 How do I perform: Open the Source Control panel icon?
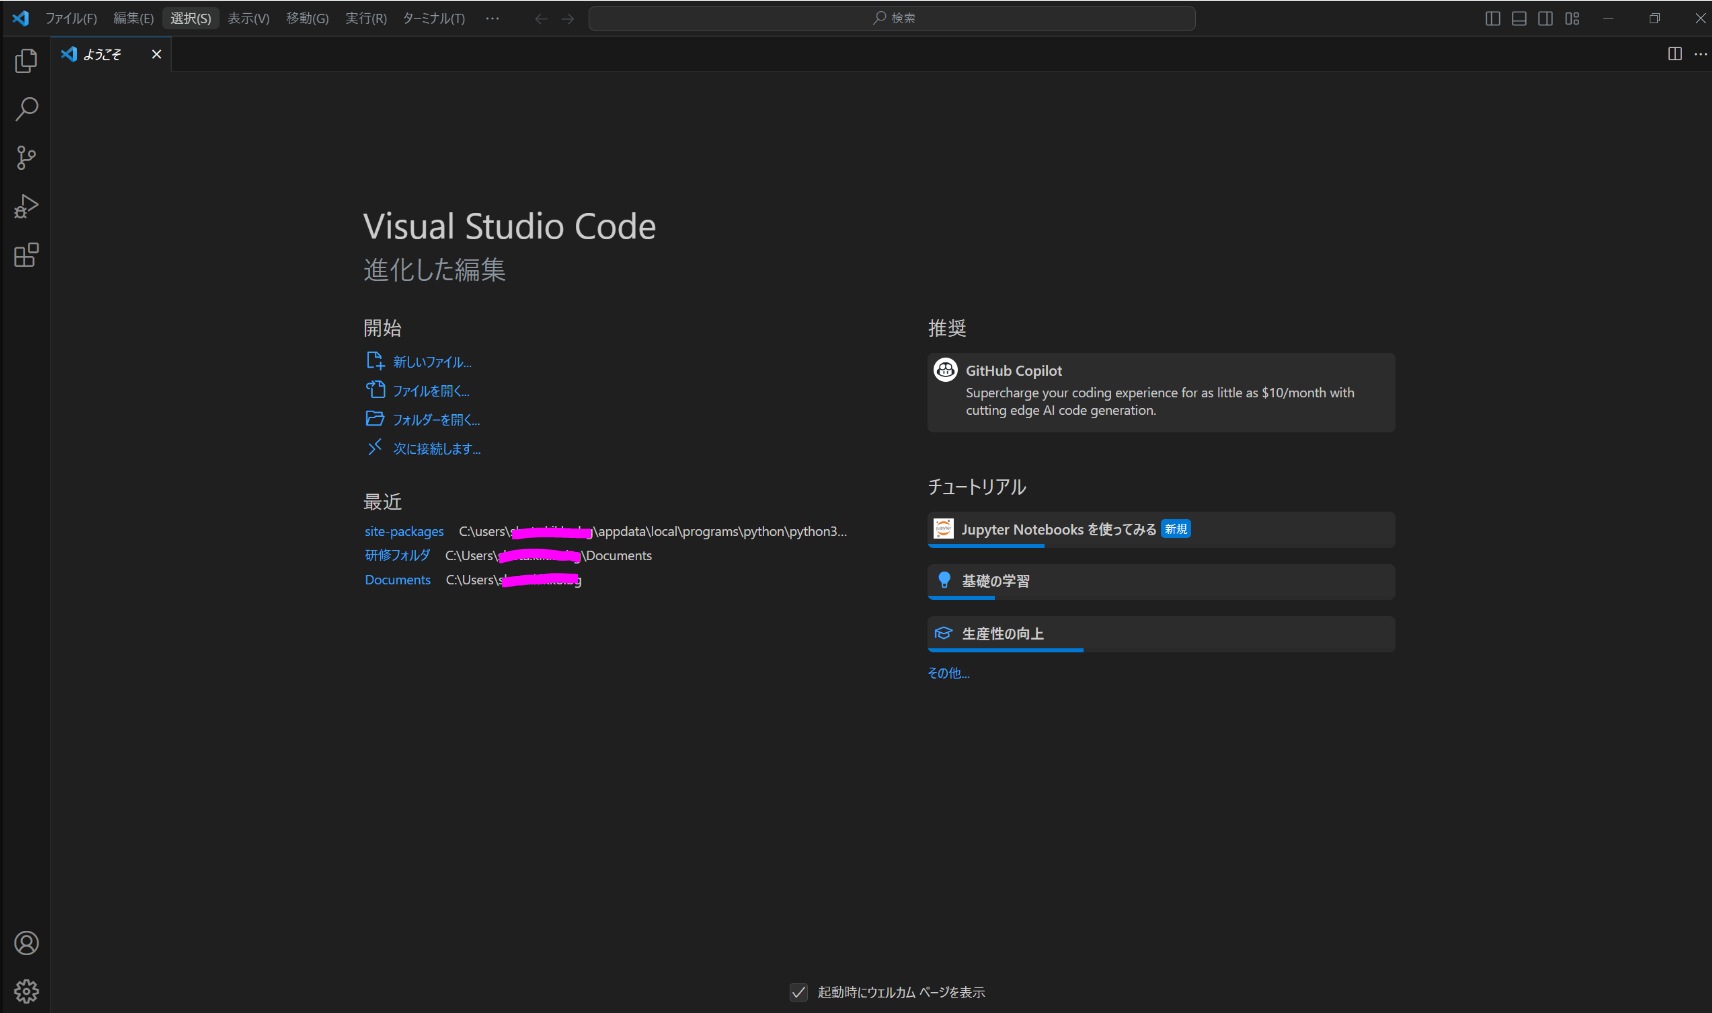point(26,157)
